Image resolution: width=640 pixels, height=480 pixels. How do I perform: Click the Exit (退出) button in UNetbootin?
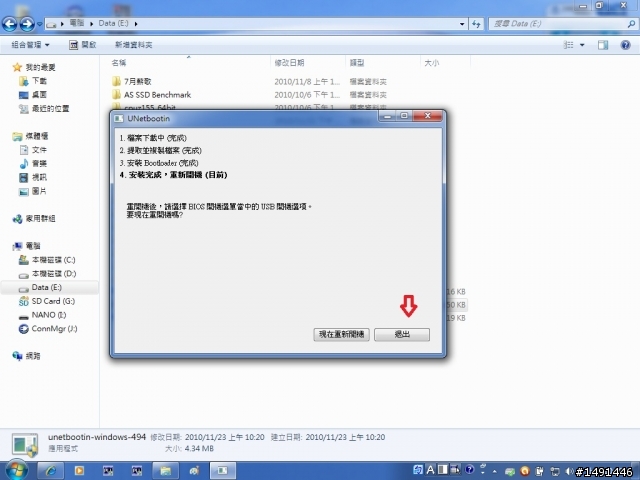coord(402,334)
